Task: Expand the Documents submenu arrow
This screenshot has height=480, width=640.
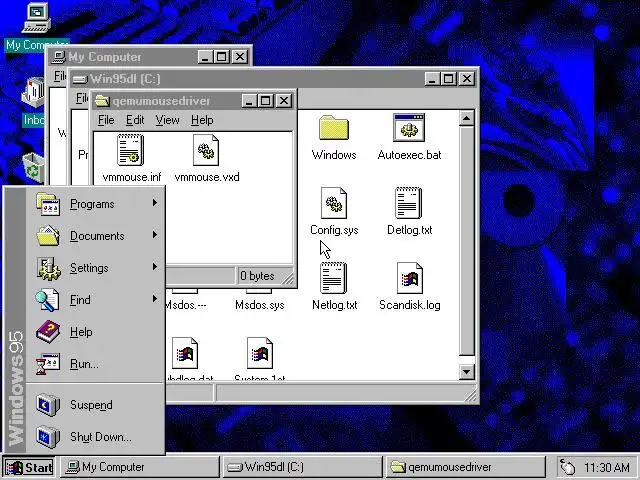Action: click(x=155, y=235)
